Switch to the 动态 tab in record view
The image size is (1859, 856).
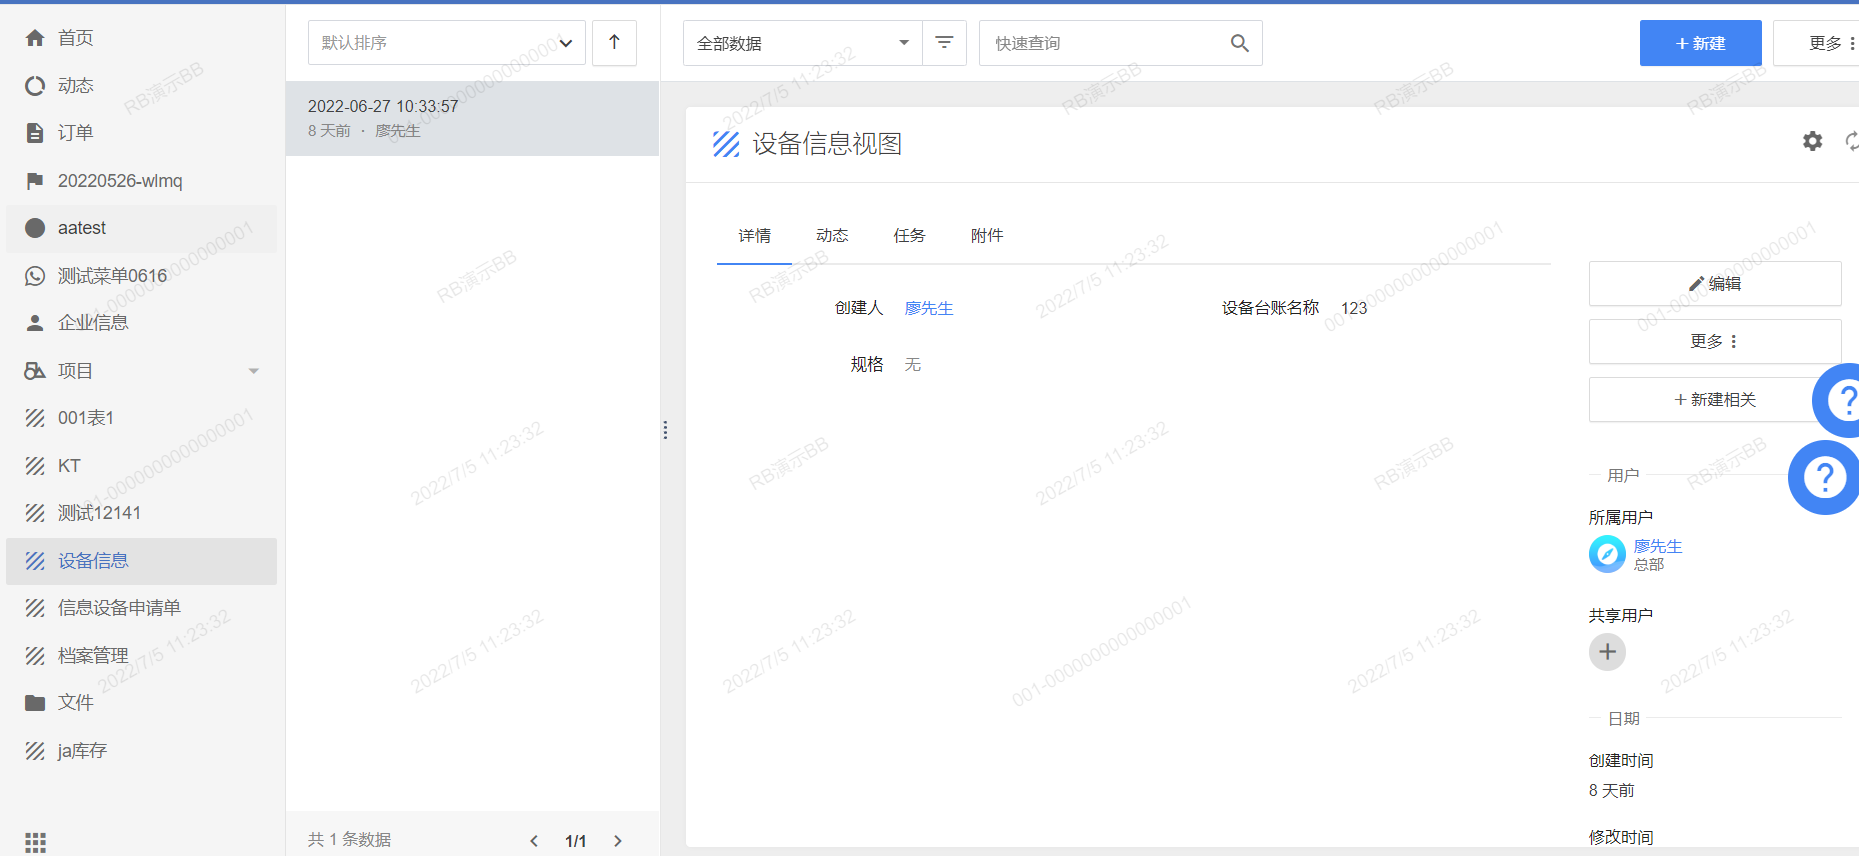coord(832,236)
